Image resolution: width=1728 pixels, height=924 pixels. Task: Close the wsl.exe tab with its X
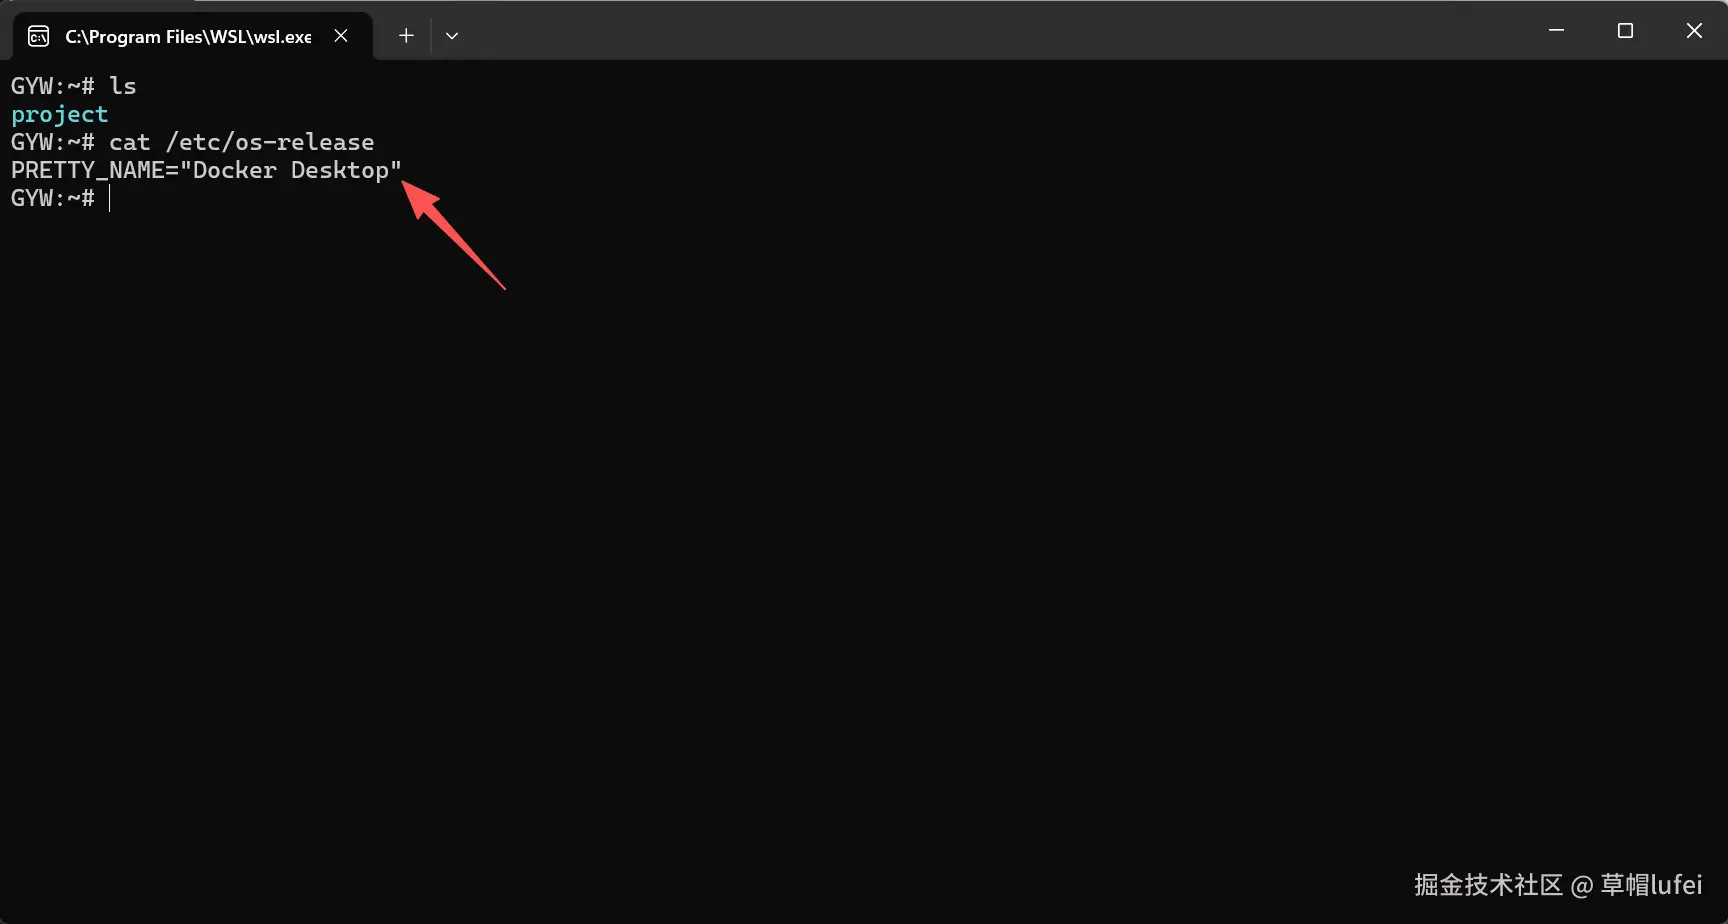(341, 36)
